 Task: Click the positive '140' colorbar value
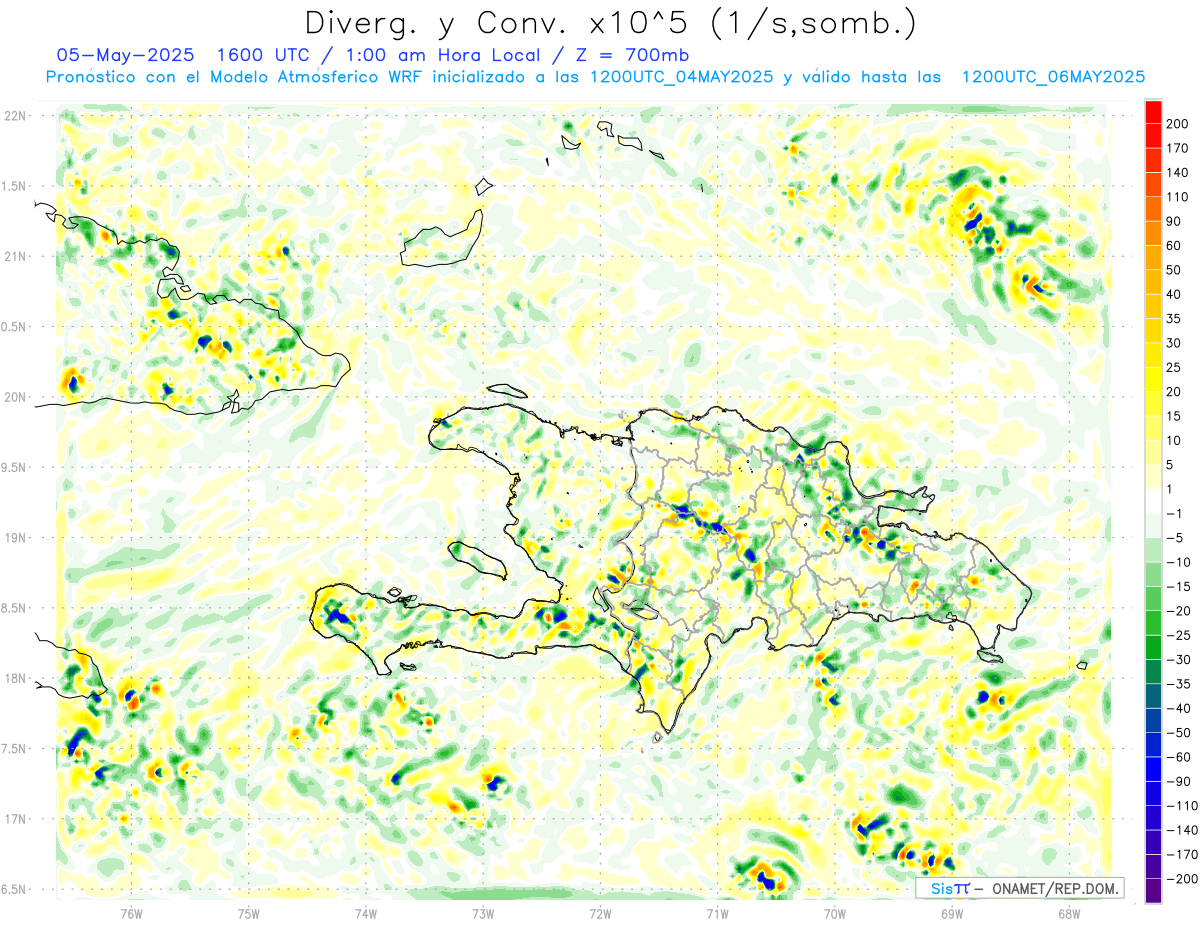point(1177,172)
